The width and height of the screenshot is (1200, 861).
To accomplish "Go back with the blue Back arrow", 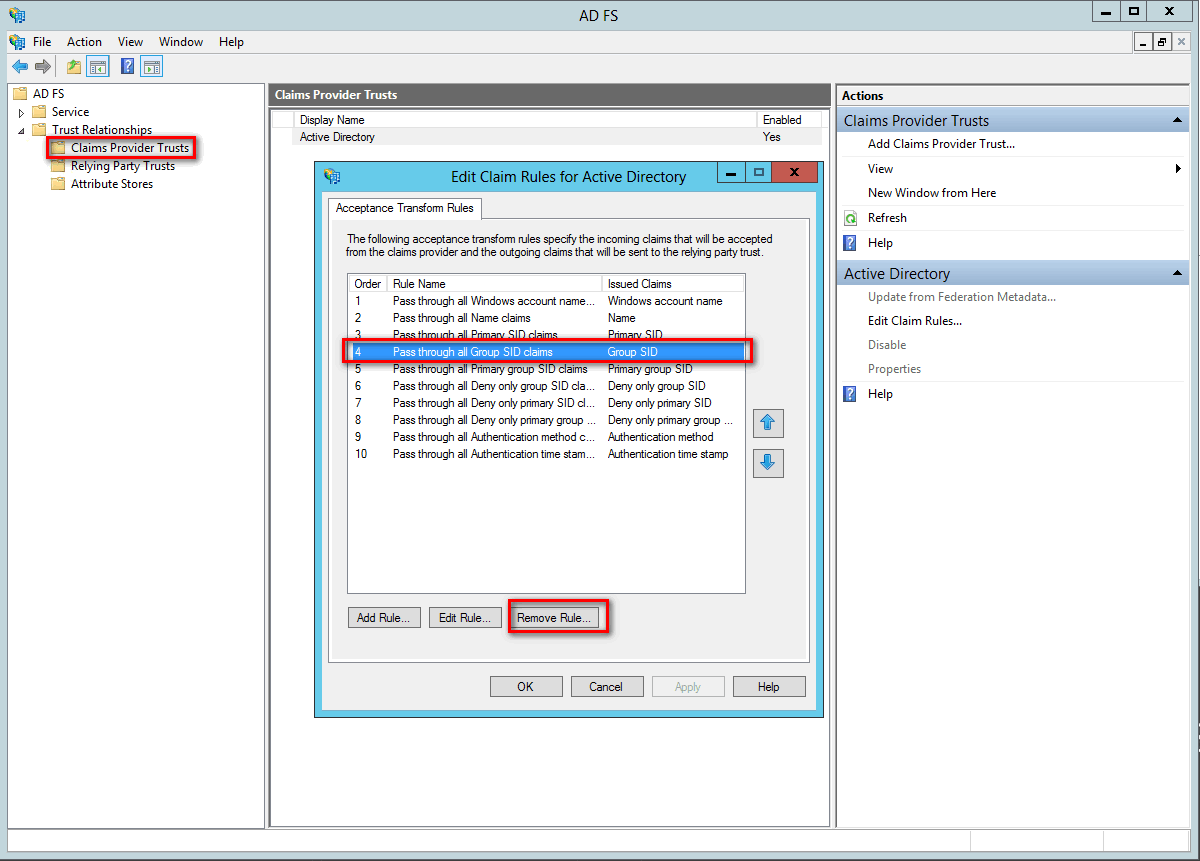I will [20, 67].
